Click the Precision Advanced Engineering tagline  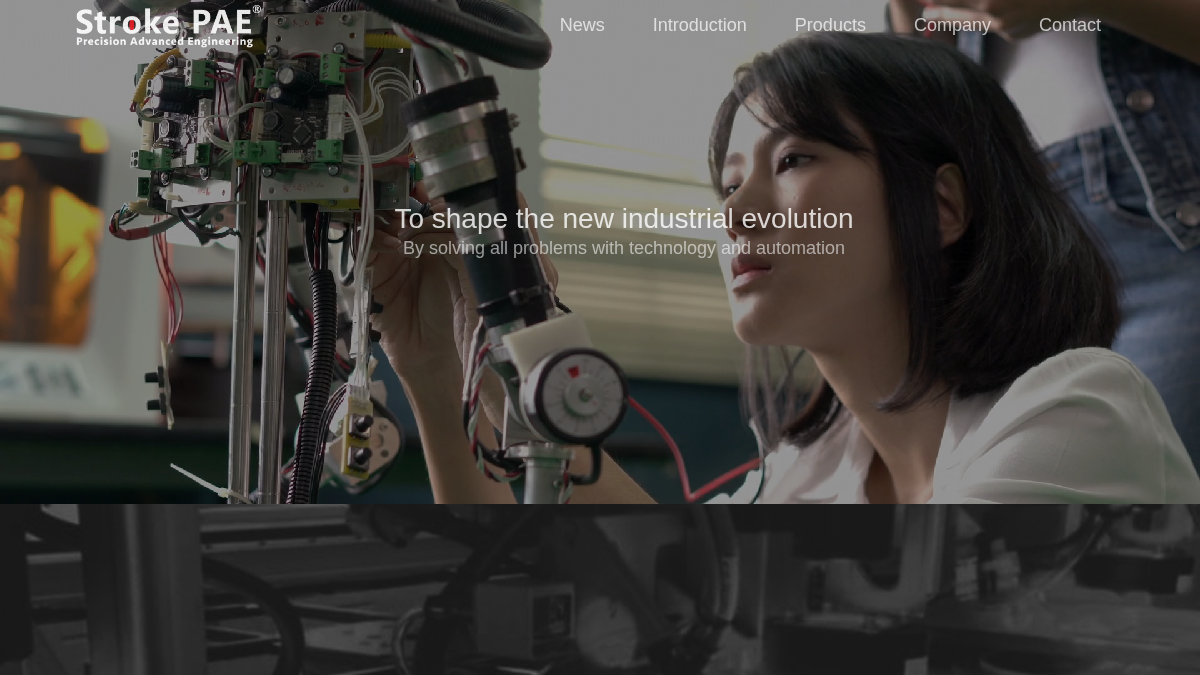(x=165, y=42)
